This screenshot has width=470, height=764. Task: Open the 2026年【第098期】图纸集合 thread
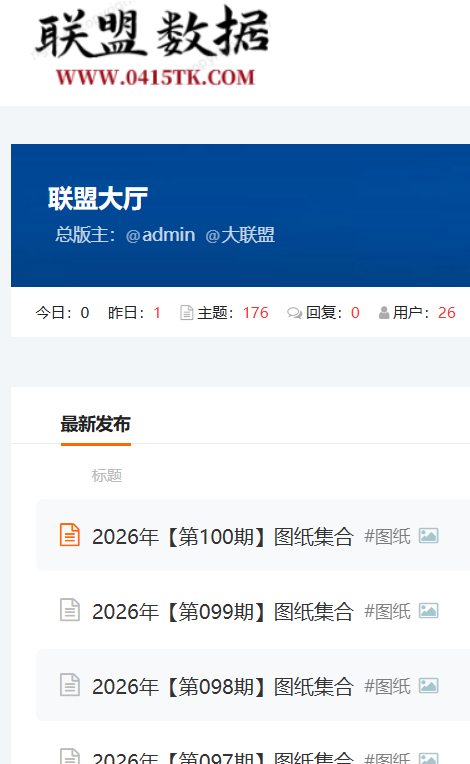pyautogui.click(x=223, y=687)
